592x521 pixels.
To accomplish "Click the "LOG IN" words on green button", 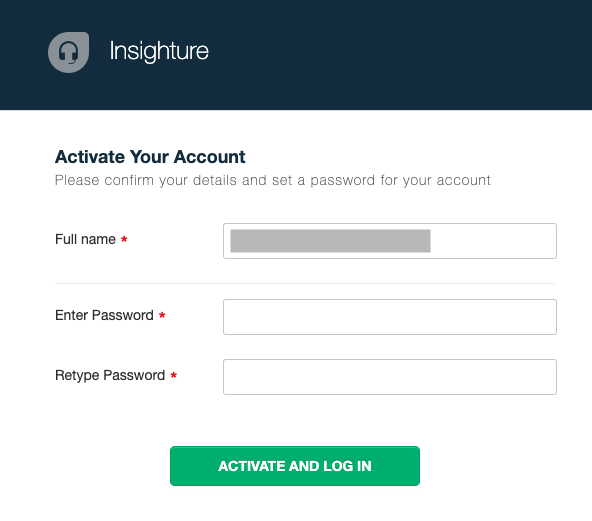I will (347, 466).
